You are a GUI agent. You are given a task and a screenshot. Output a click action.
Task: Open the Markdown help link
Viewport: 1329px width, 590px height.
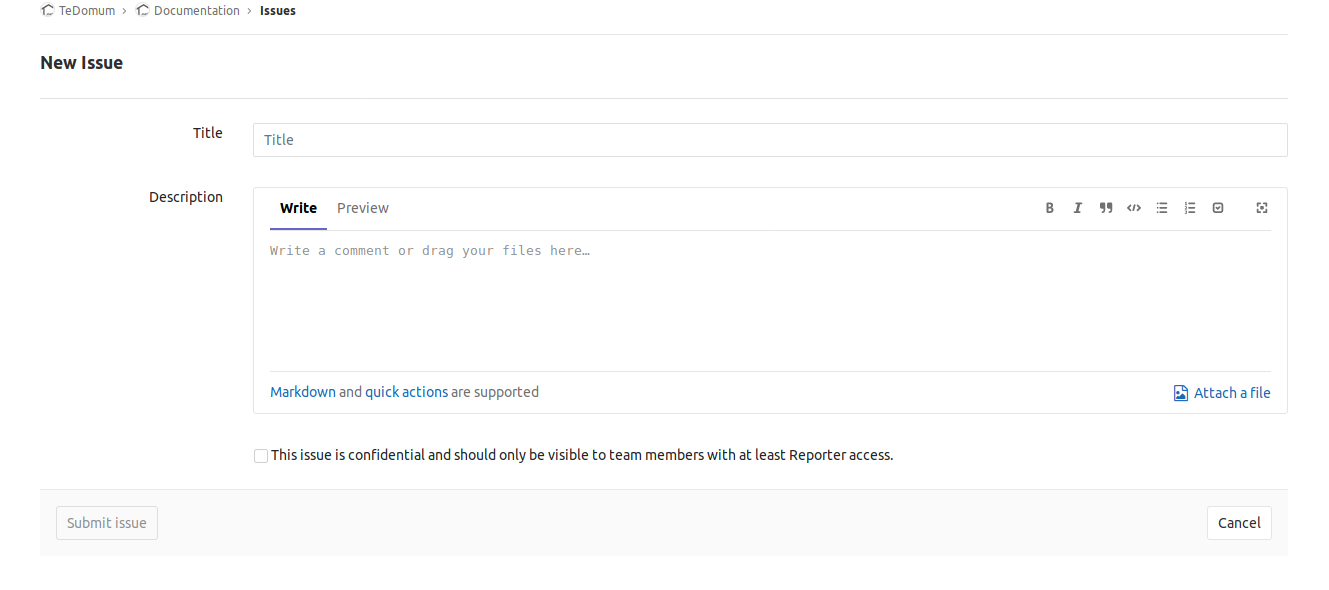[x=303, y=392]
